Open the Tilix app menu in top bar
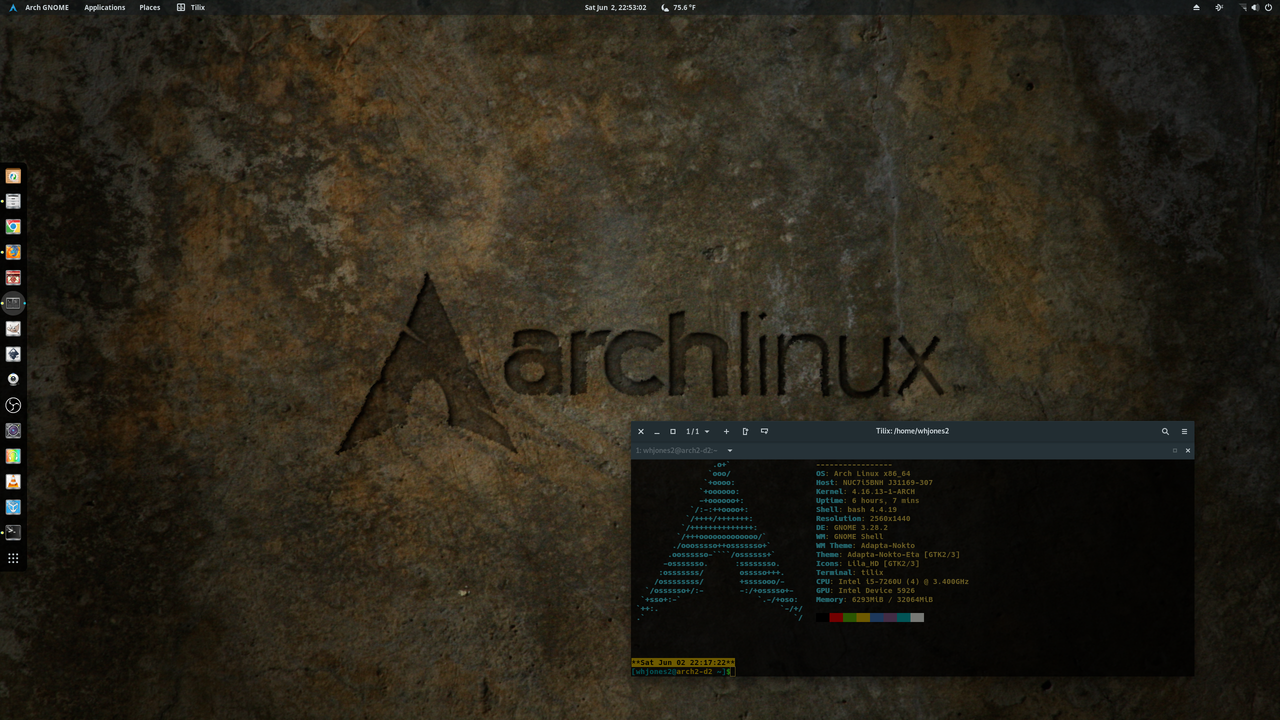1280x720 pixels. [191, 7]
